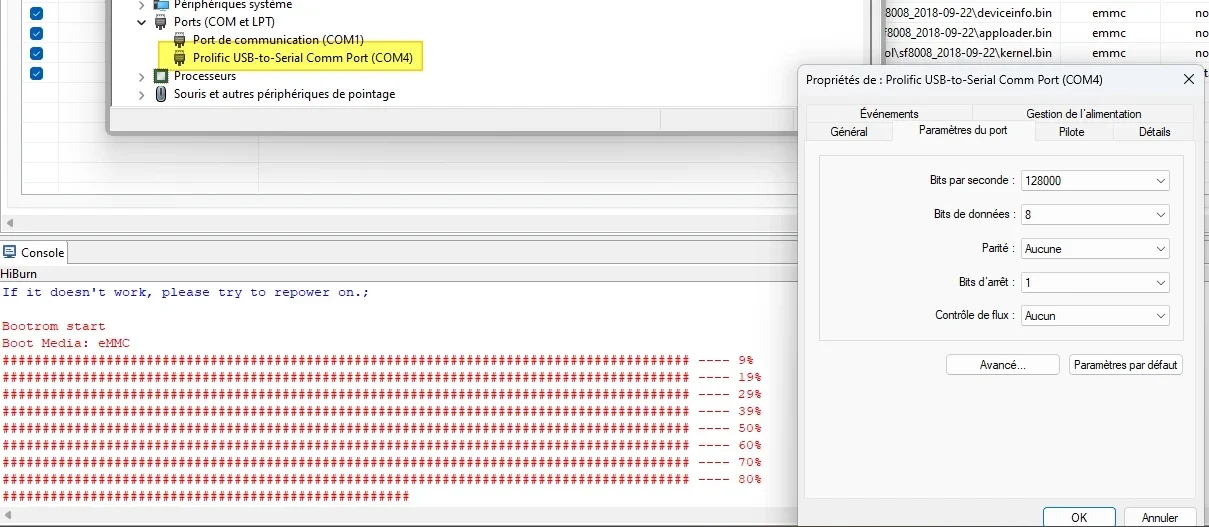Click the Avancé... button
This screenshot has width=1209, height=527.
pos(1003,365)
